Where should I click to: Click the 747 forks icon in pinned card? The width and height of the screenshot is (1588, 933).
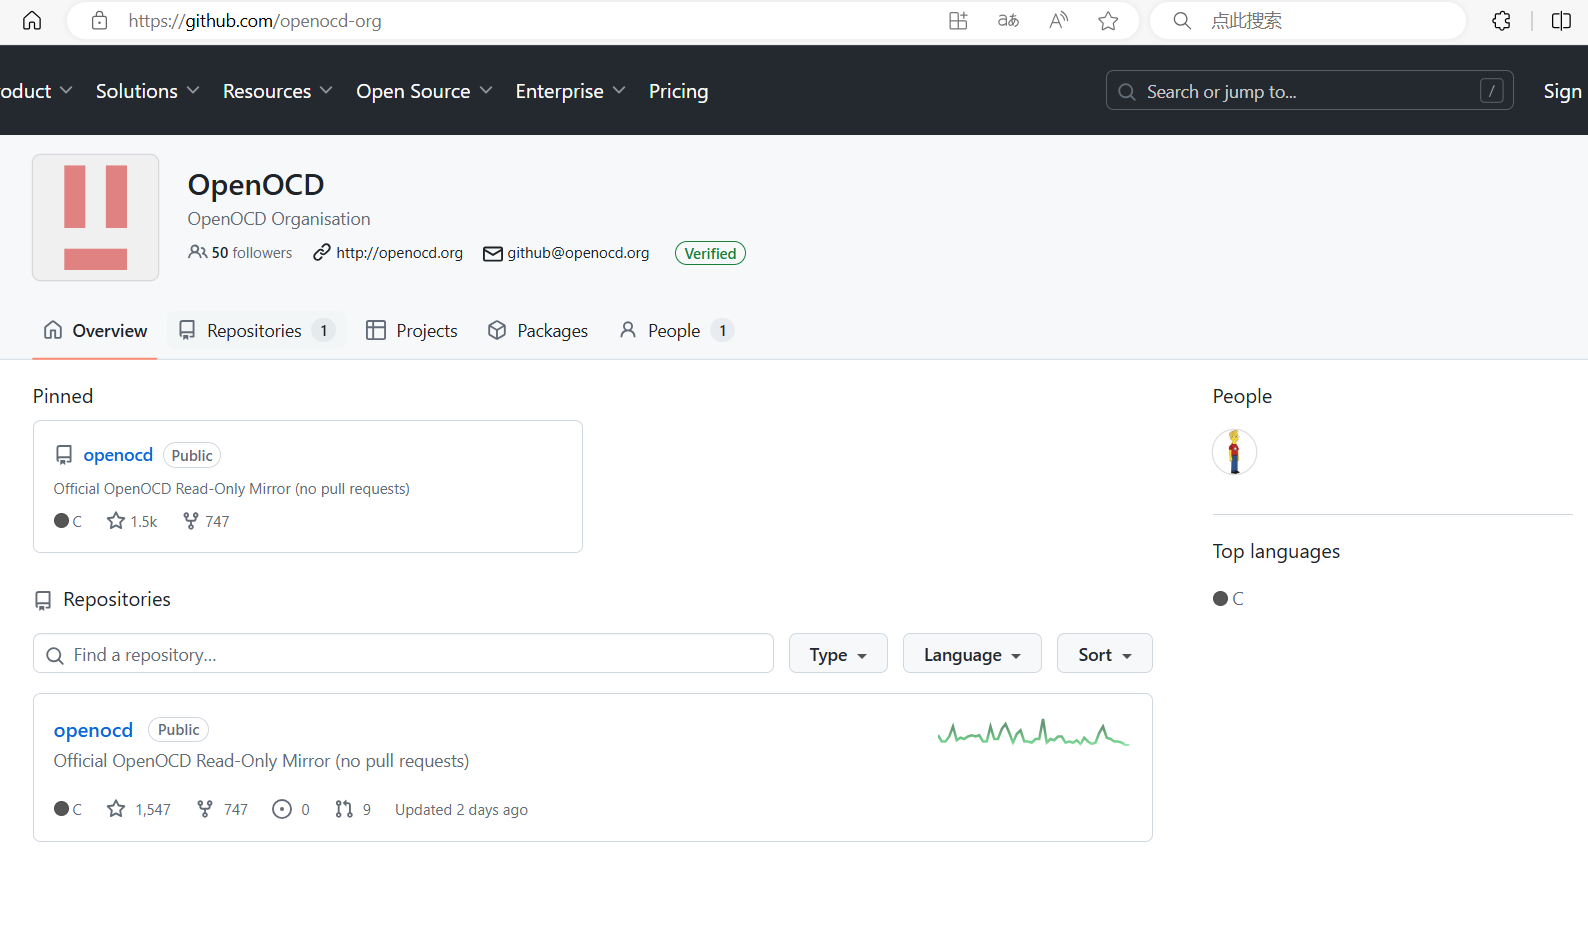pos(190,521)
